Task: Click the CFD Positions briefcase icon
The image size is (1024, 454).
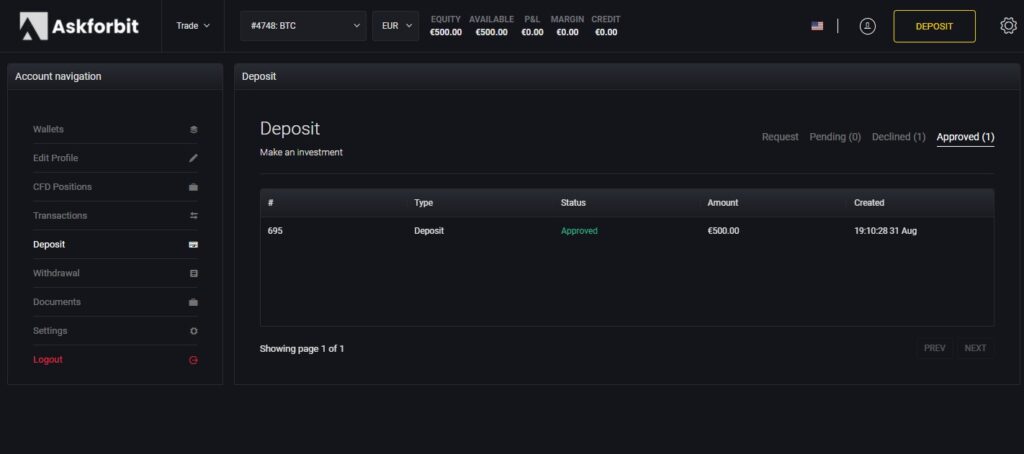Action: [193, 187]
